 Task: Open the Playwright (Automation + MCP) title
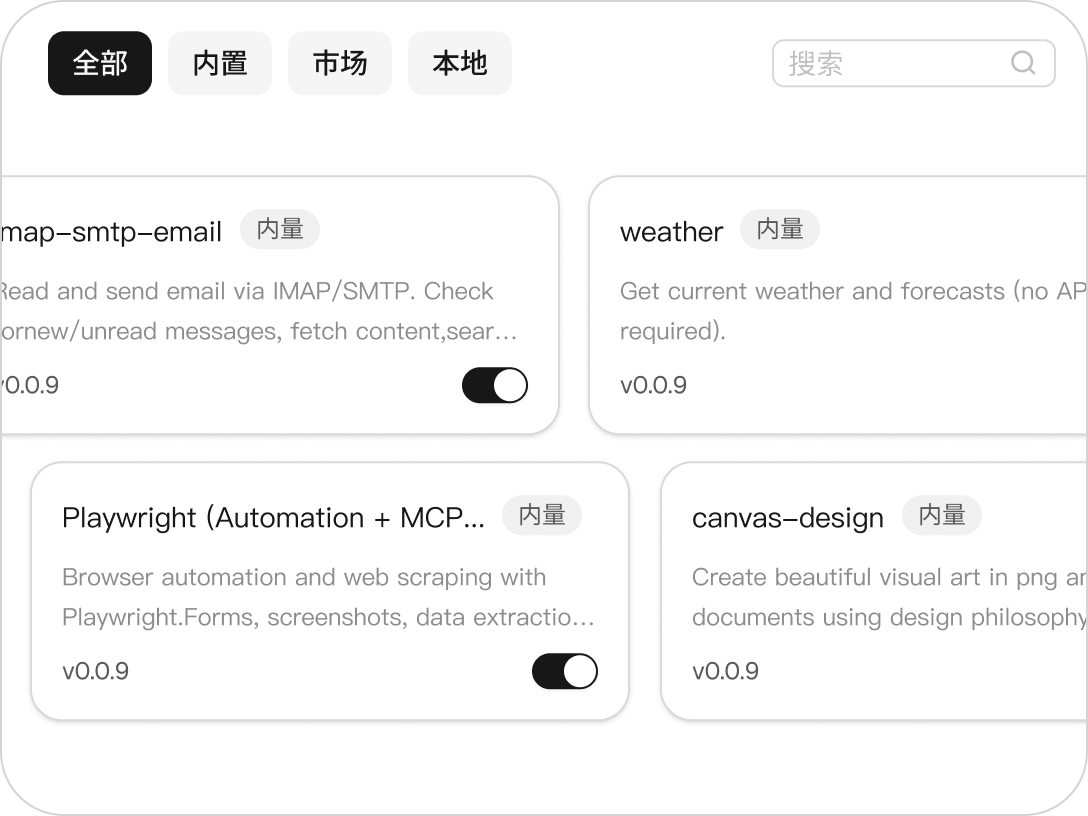273,518
